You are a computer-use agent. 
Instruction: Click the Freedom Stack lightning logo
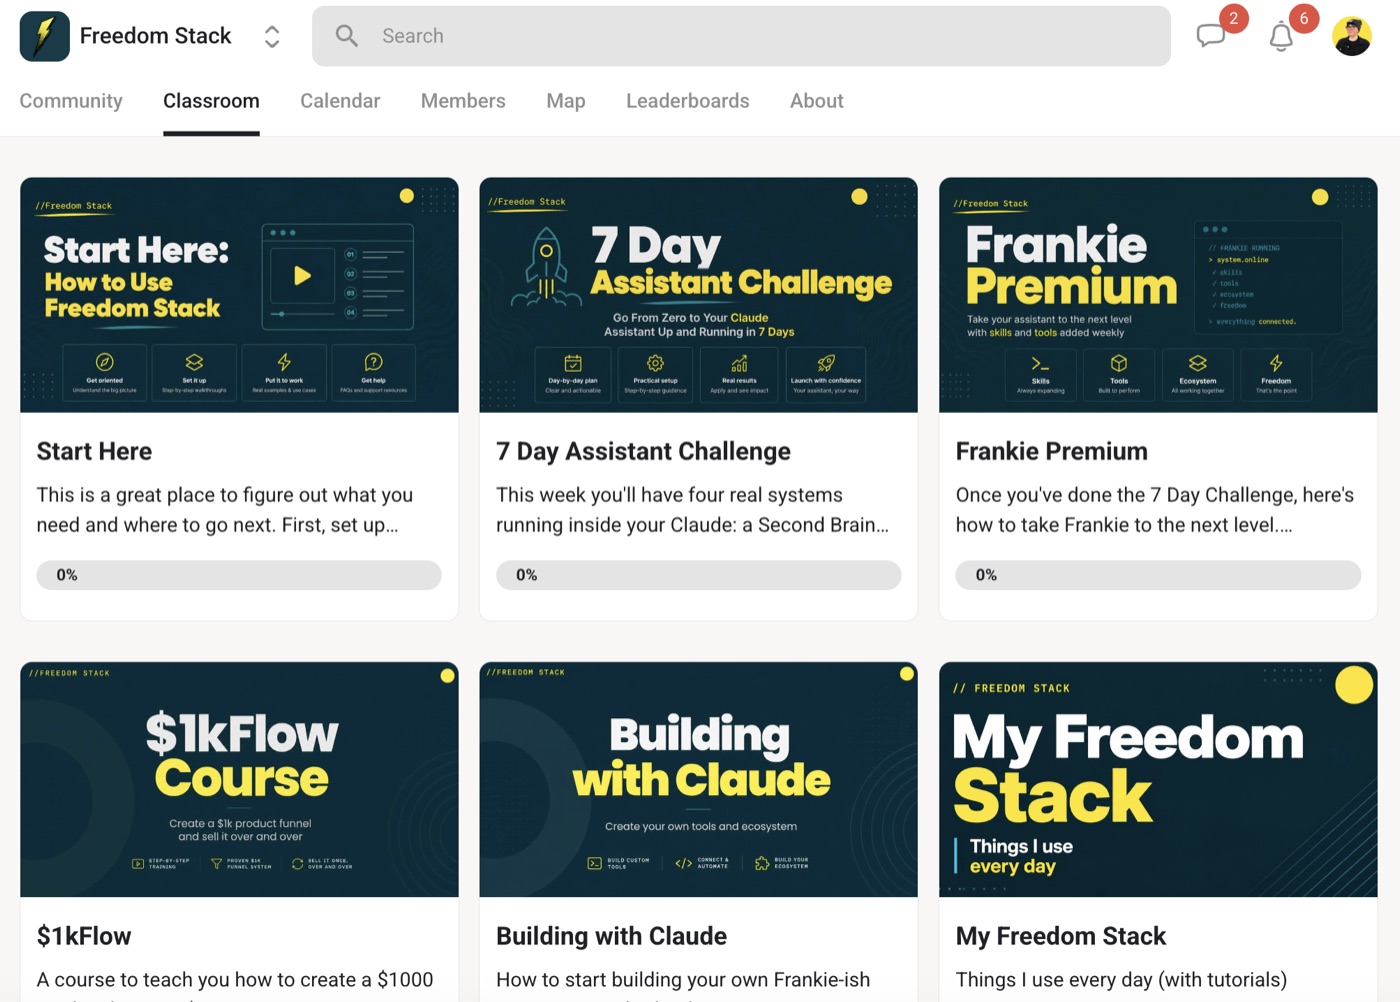45,36
